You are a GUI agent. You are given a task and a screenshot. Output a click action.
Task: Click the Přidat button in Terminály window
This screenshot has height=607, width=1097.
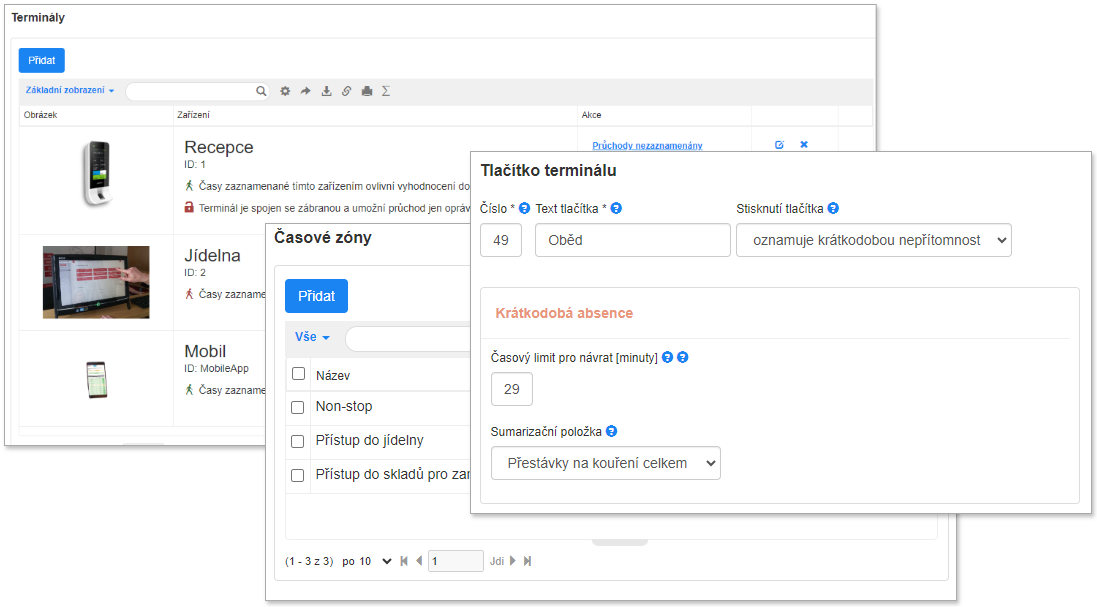[x=41, y=60]
